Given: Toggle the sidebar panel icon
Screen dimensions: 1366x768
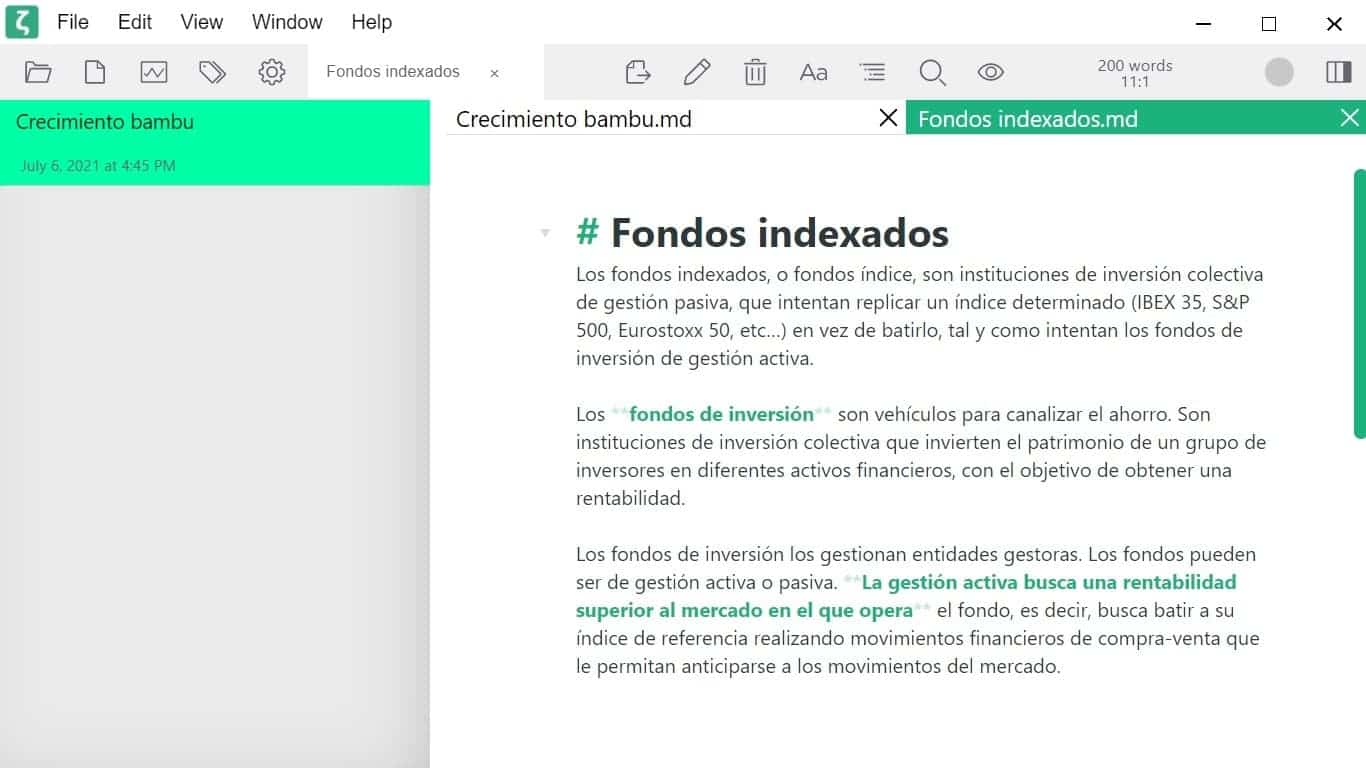Looking at the screenshot, I should [1338, 72].
